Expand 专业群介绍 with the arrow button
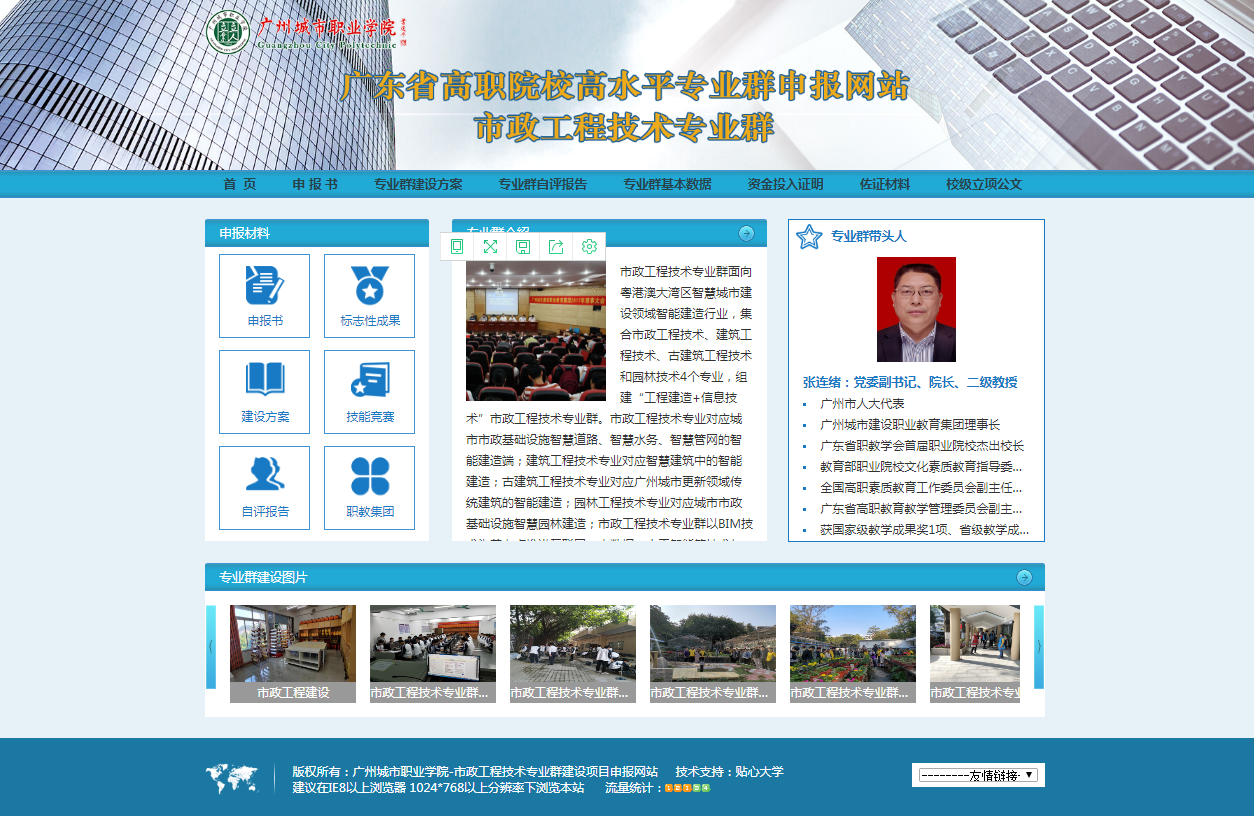This screenshot has width=1254, height=816. tap(746, 233)
